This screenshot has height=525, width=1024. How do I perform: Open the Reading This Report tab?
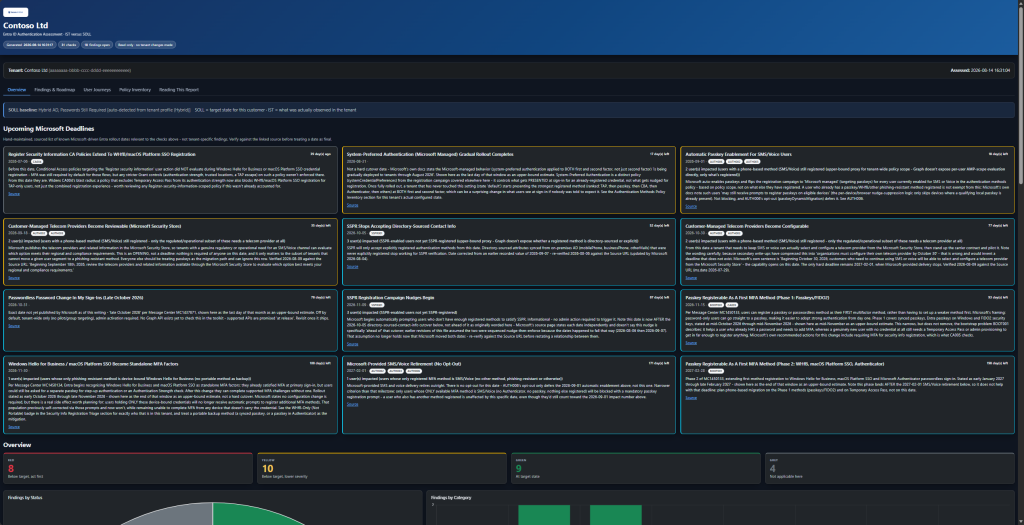(179, 89)
